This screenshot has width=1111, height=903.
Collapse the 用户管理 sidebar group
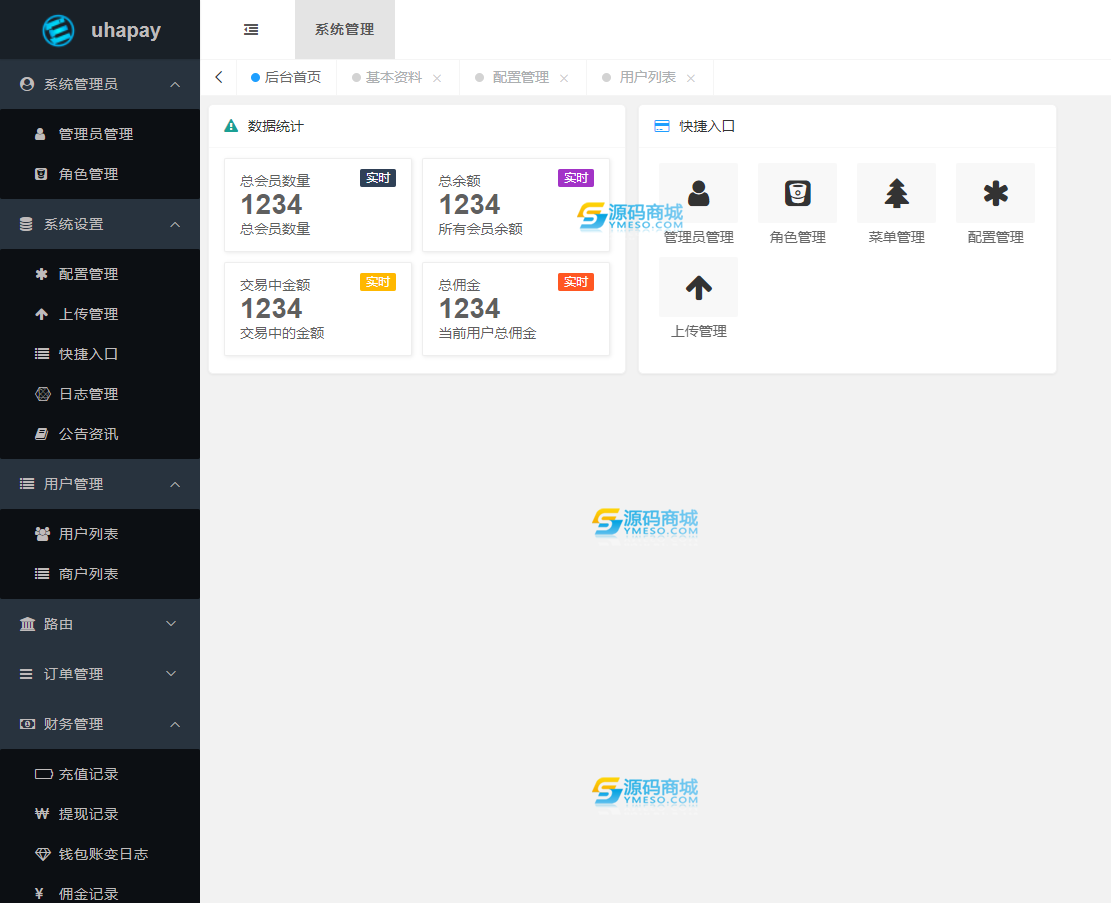(x=100, y=484)
